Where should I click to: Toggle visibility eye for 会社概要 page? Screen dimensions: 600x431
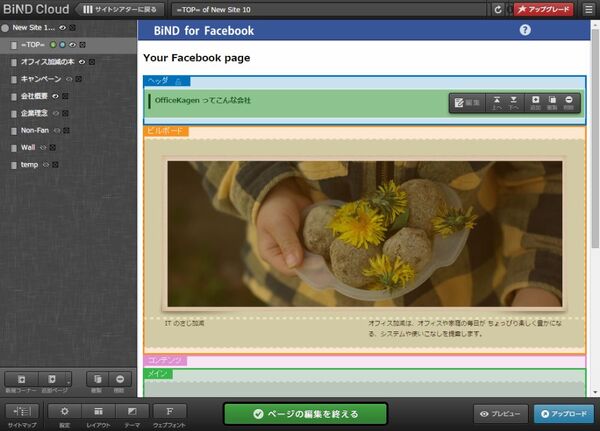click(55, 96)
